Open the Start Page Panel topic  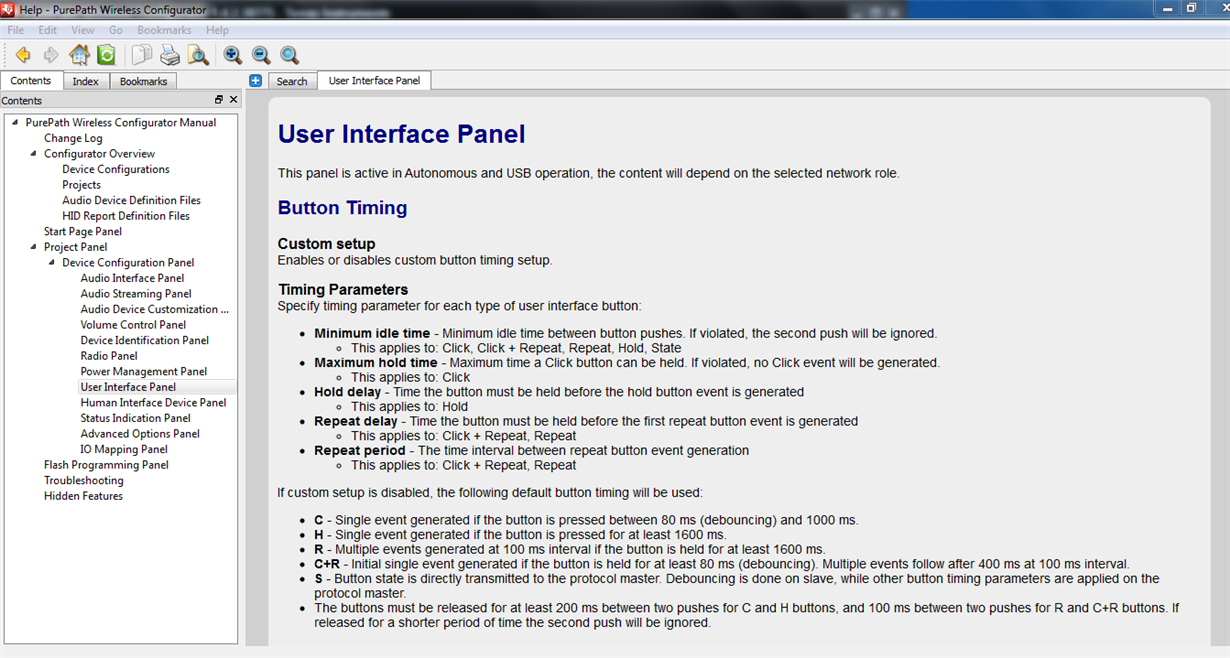tap(83, 232)
